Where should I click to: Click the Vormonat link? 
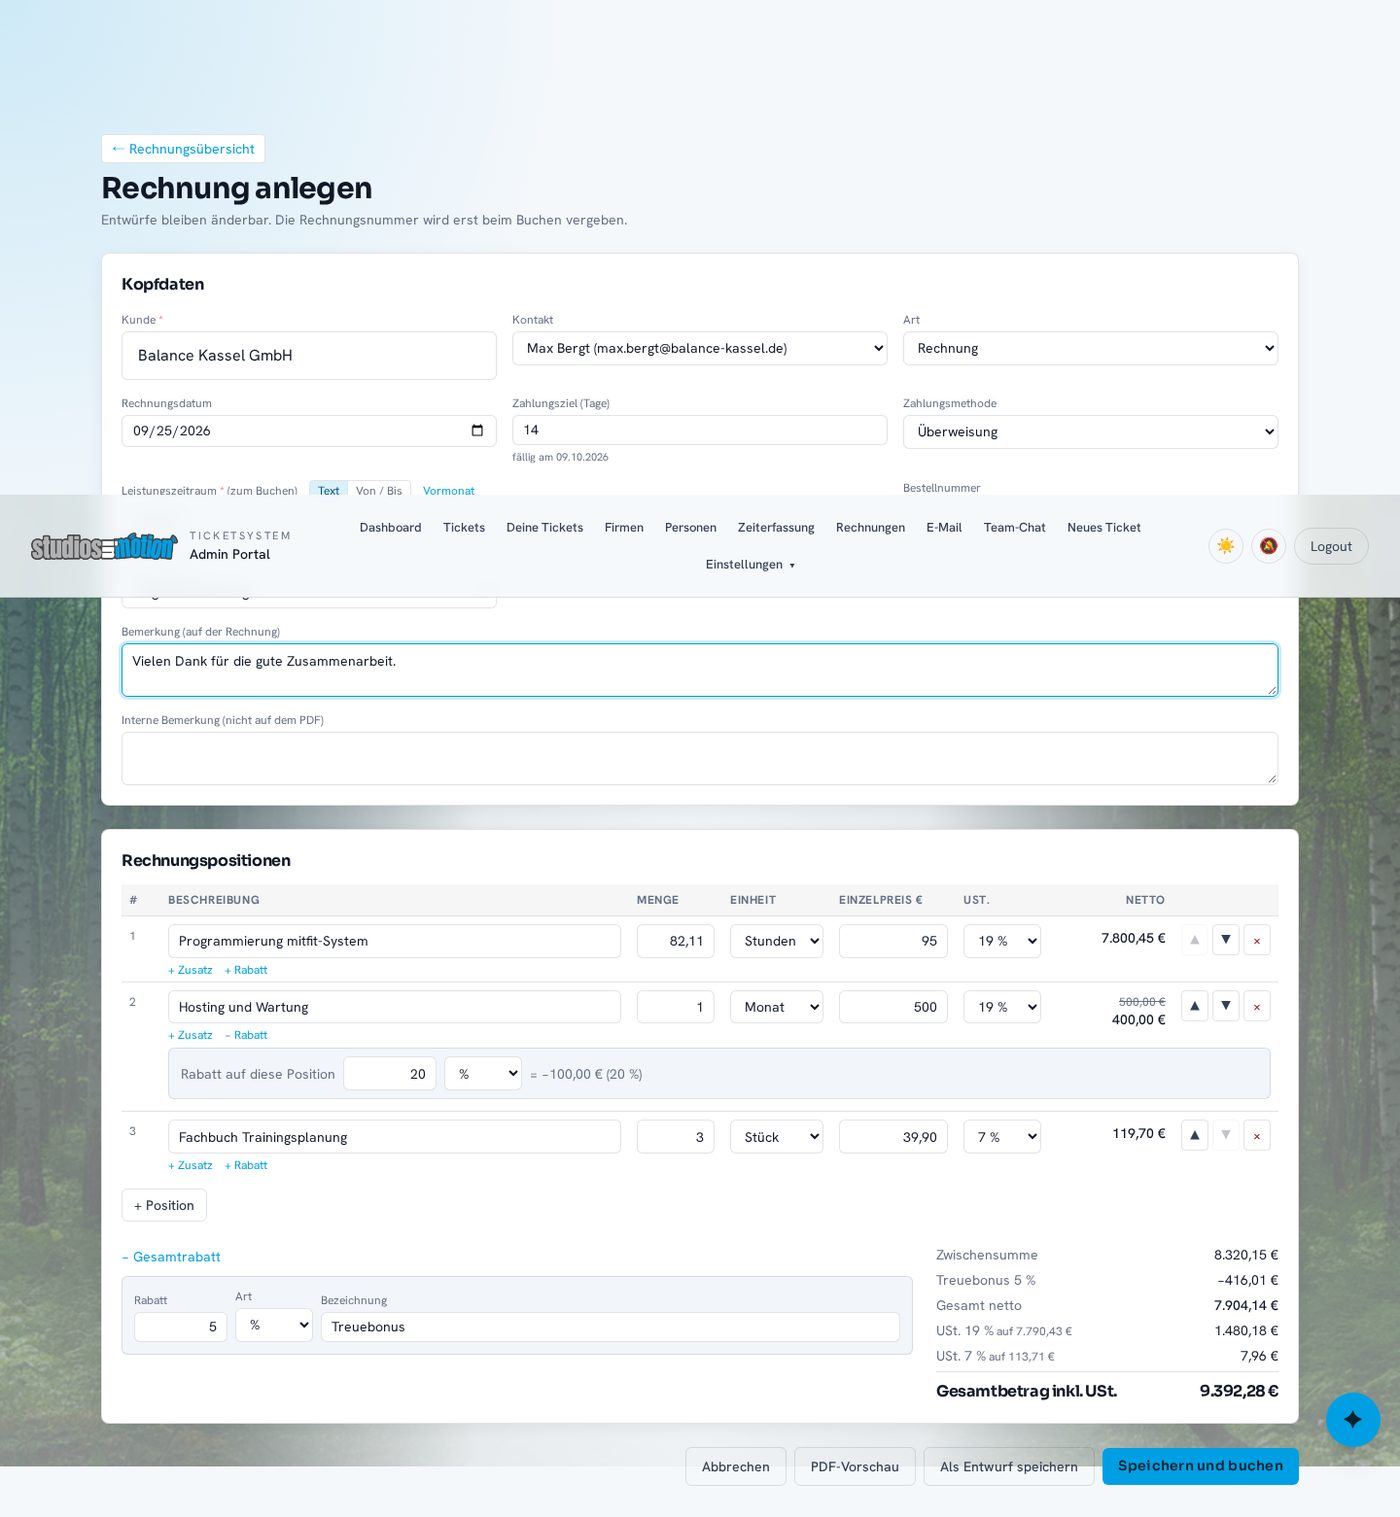pos(448,490)
